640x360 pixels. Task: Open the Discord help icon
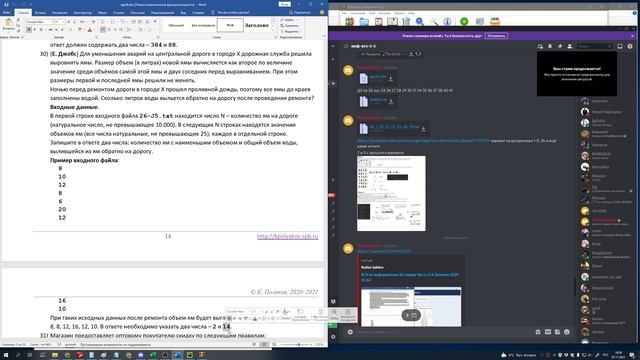[630, 47]
